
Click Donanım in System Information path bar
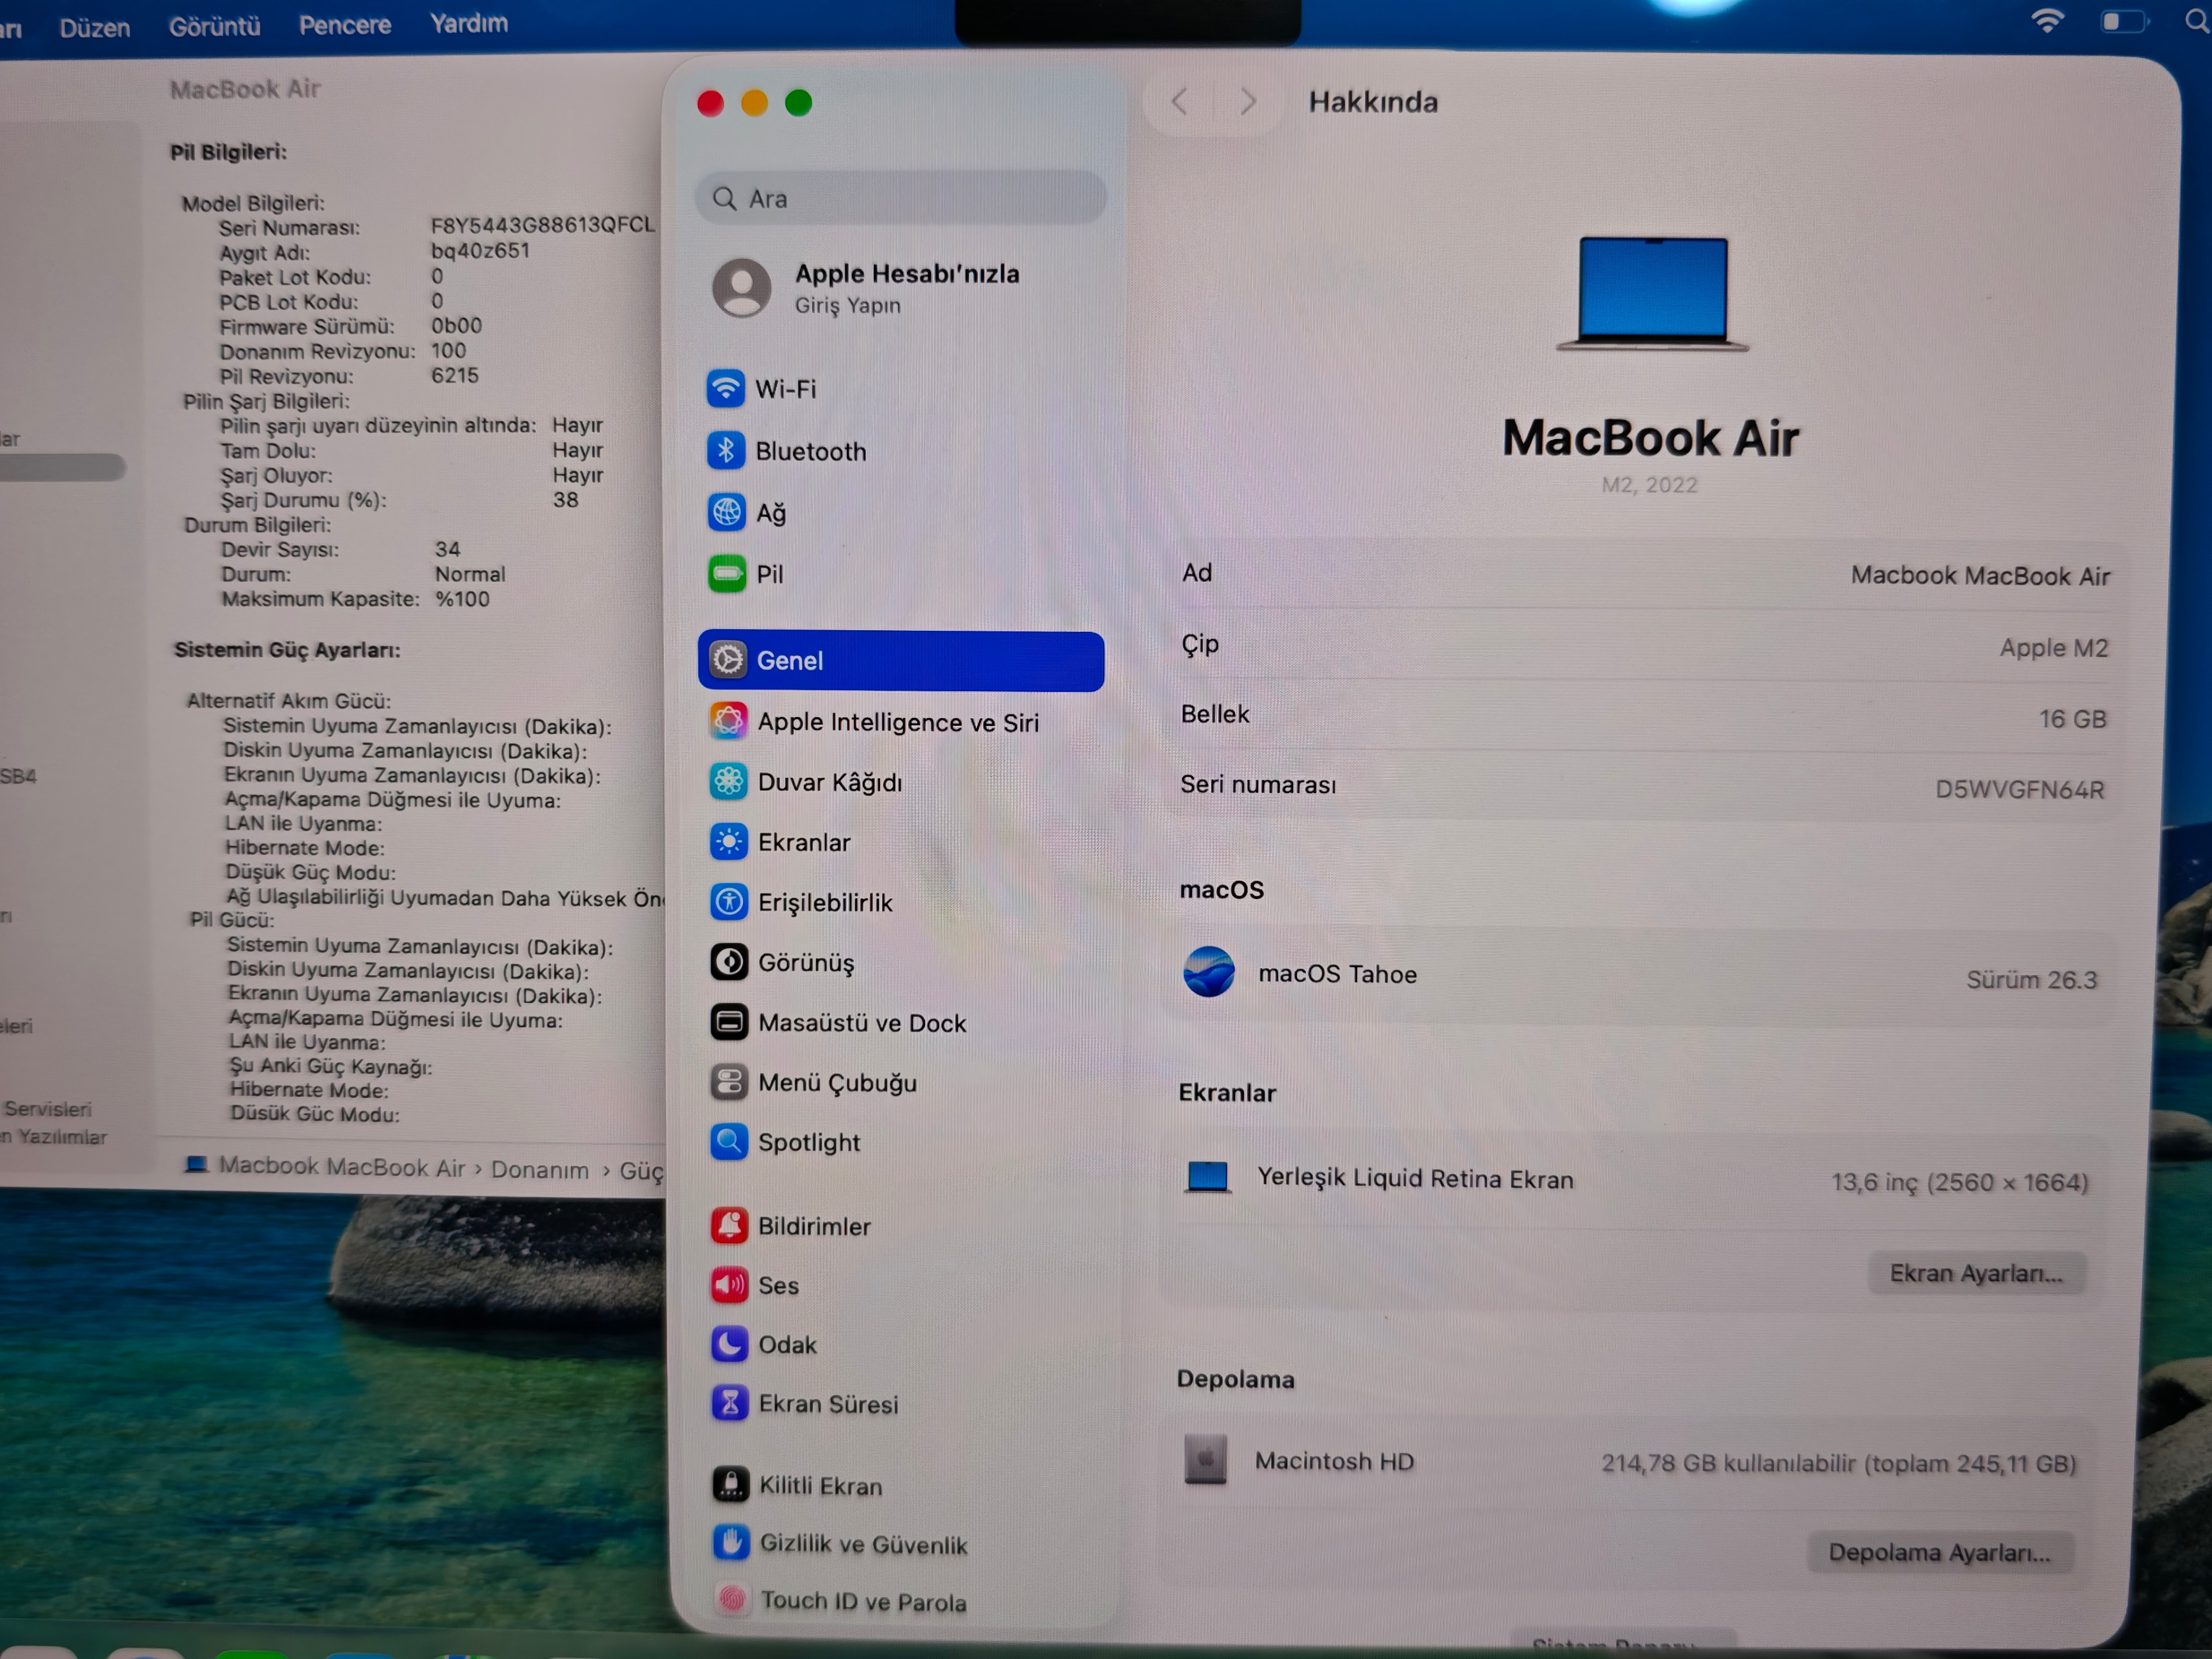[x=540, y=1170]
